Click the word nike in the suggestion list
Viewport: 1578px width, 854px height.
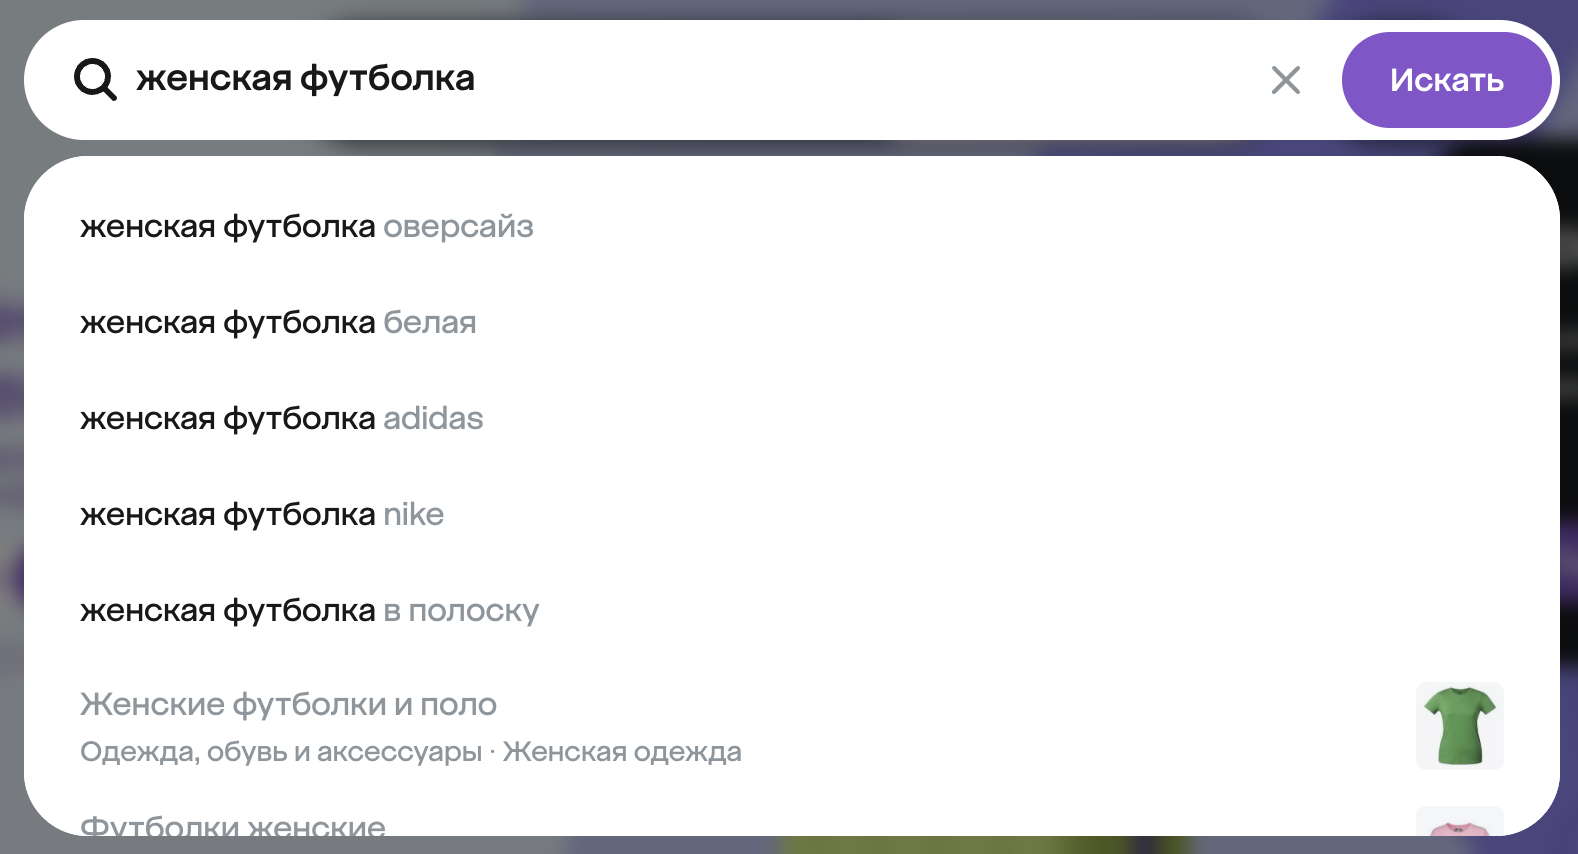click(414, 515)
